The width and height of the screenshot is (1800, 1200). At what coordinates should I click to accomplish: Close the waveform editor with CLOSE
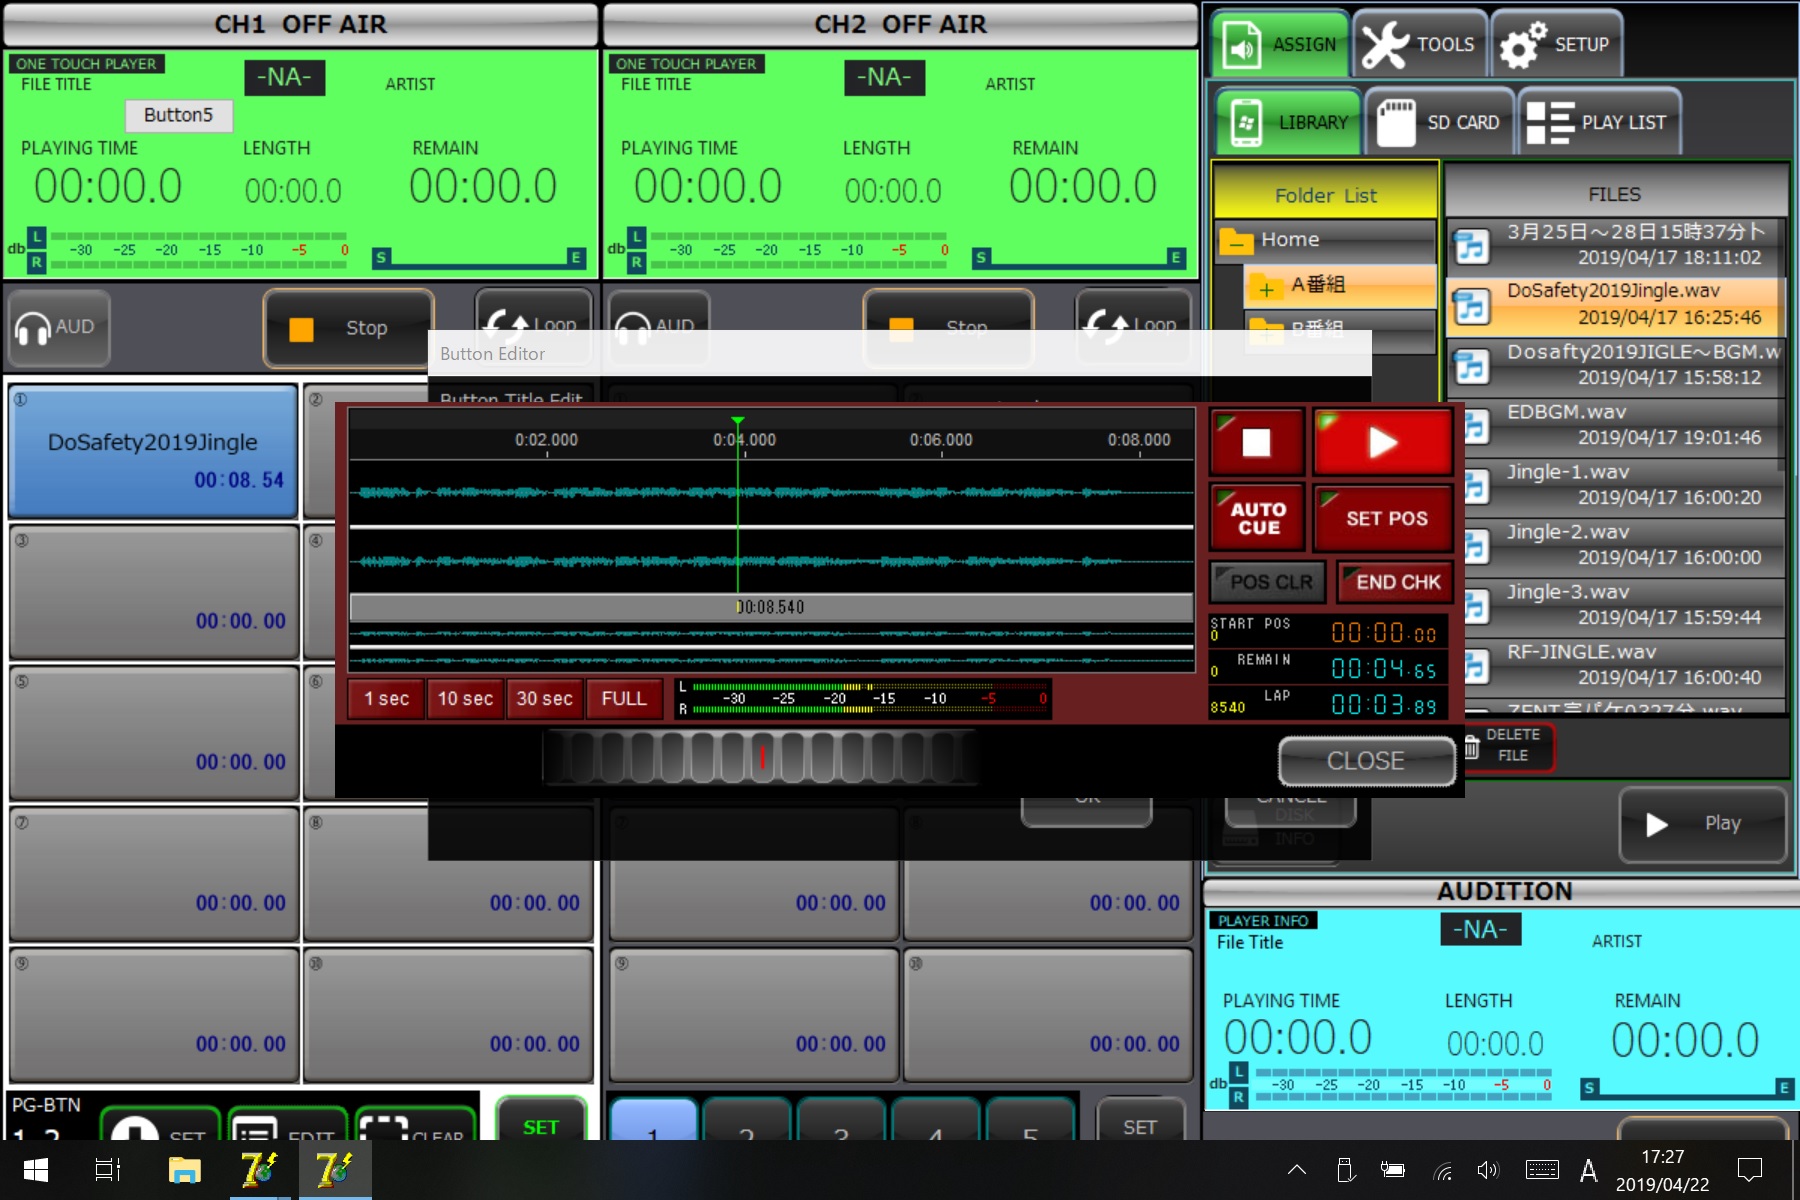(1366, 761)
